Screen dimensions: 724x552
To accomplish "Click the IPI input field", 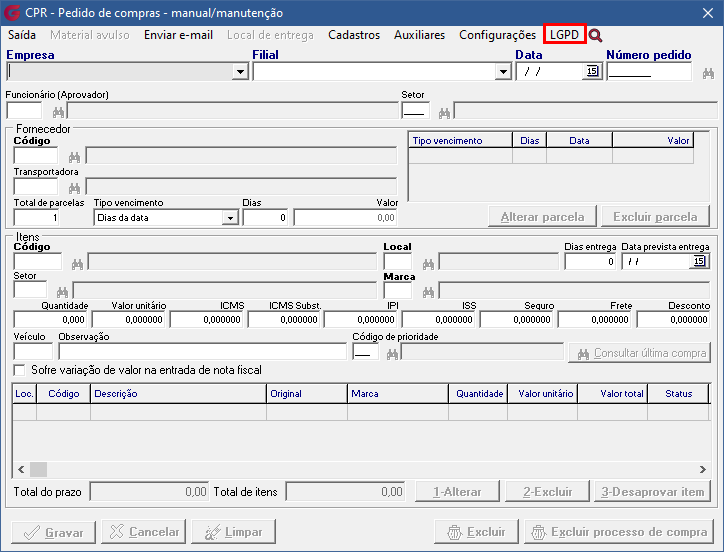I will pyautogui.click(x=361, y=319).
